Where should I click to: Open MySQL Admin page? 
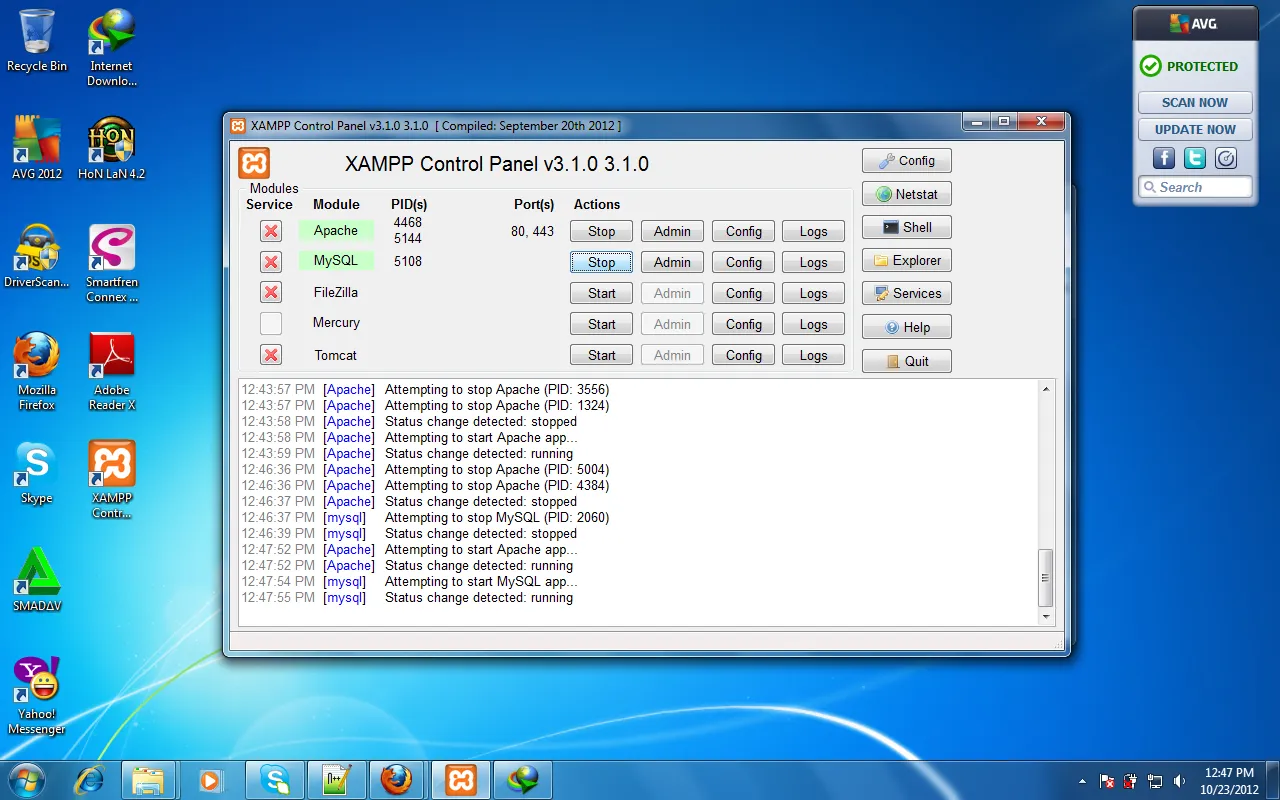point(672,262)
